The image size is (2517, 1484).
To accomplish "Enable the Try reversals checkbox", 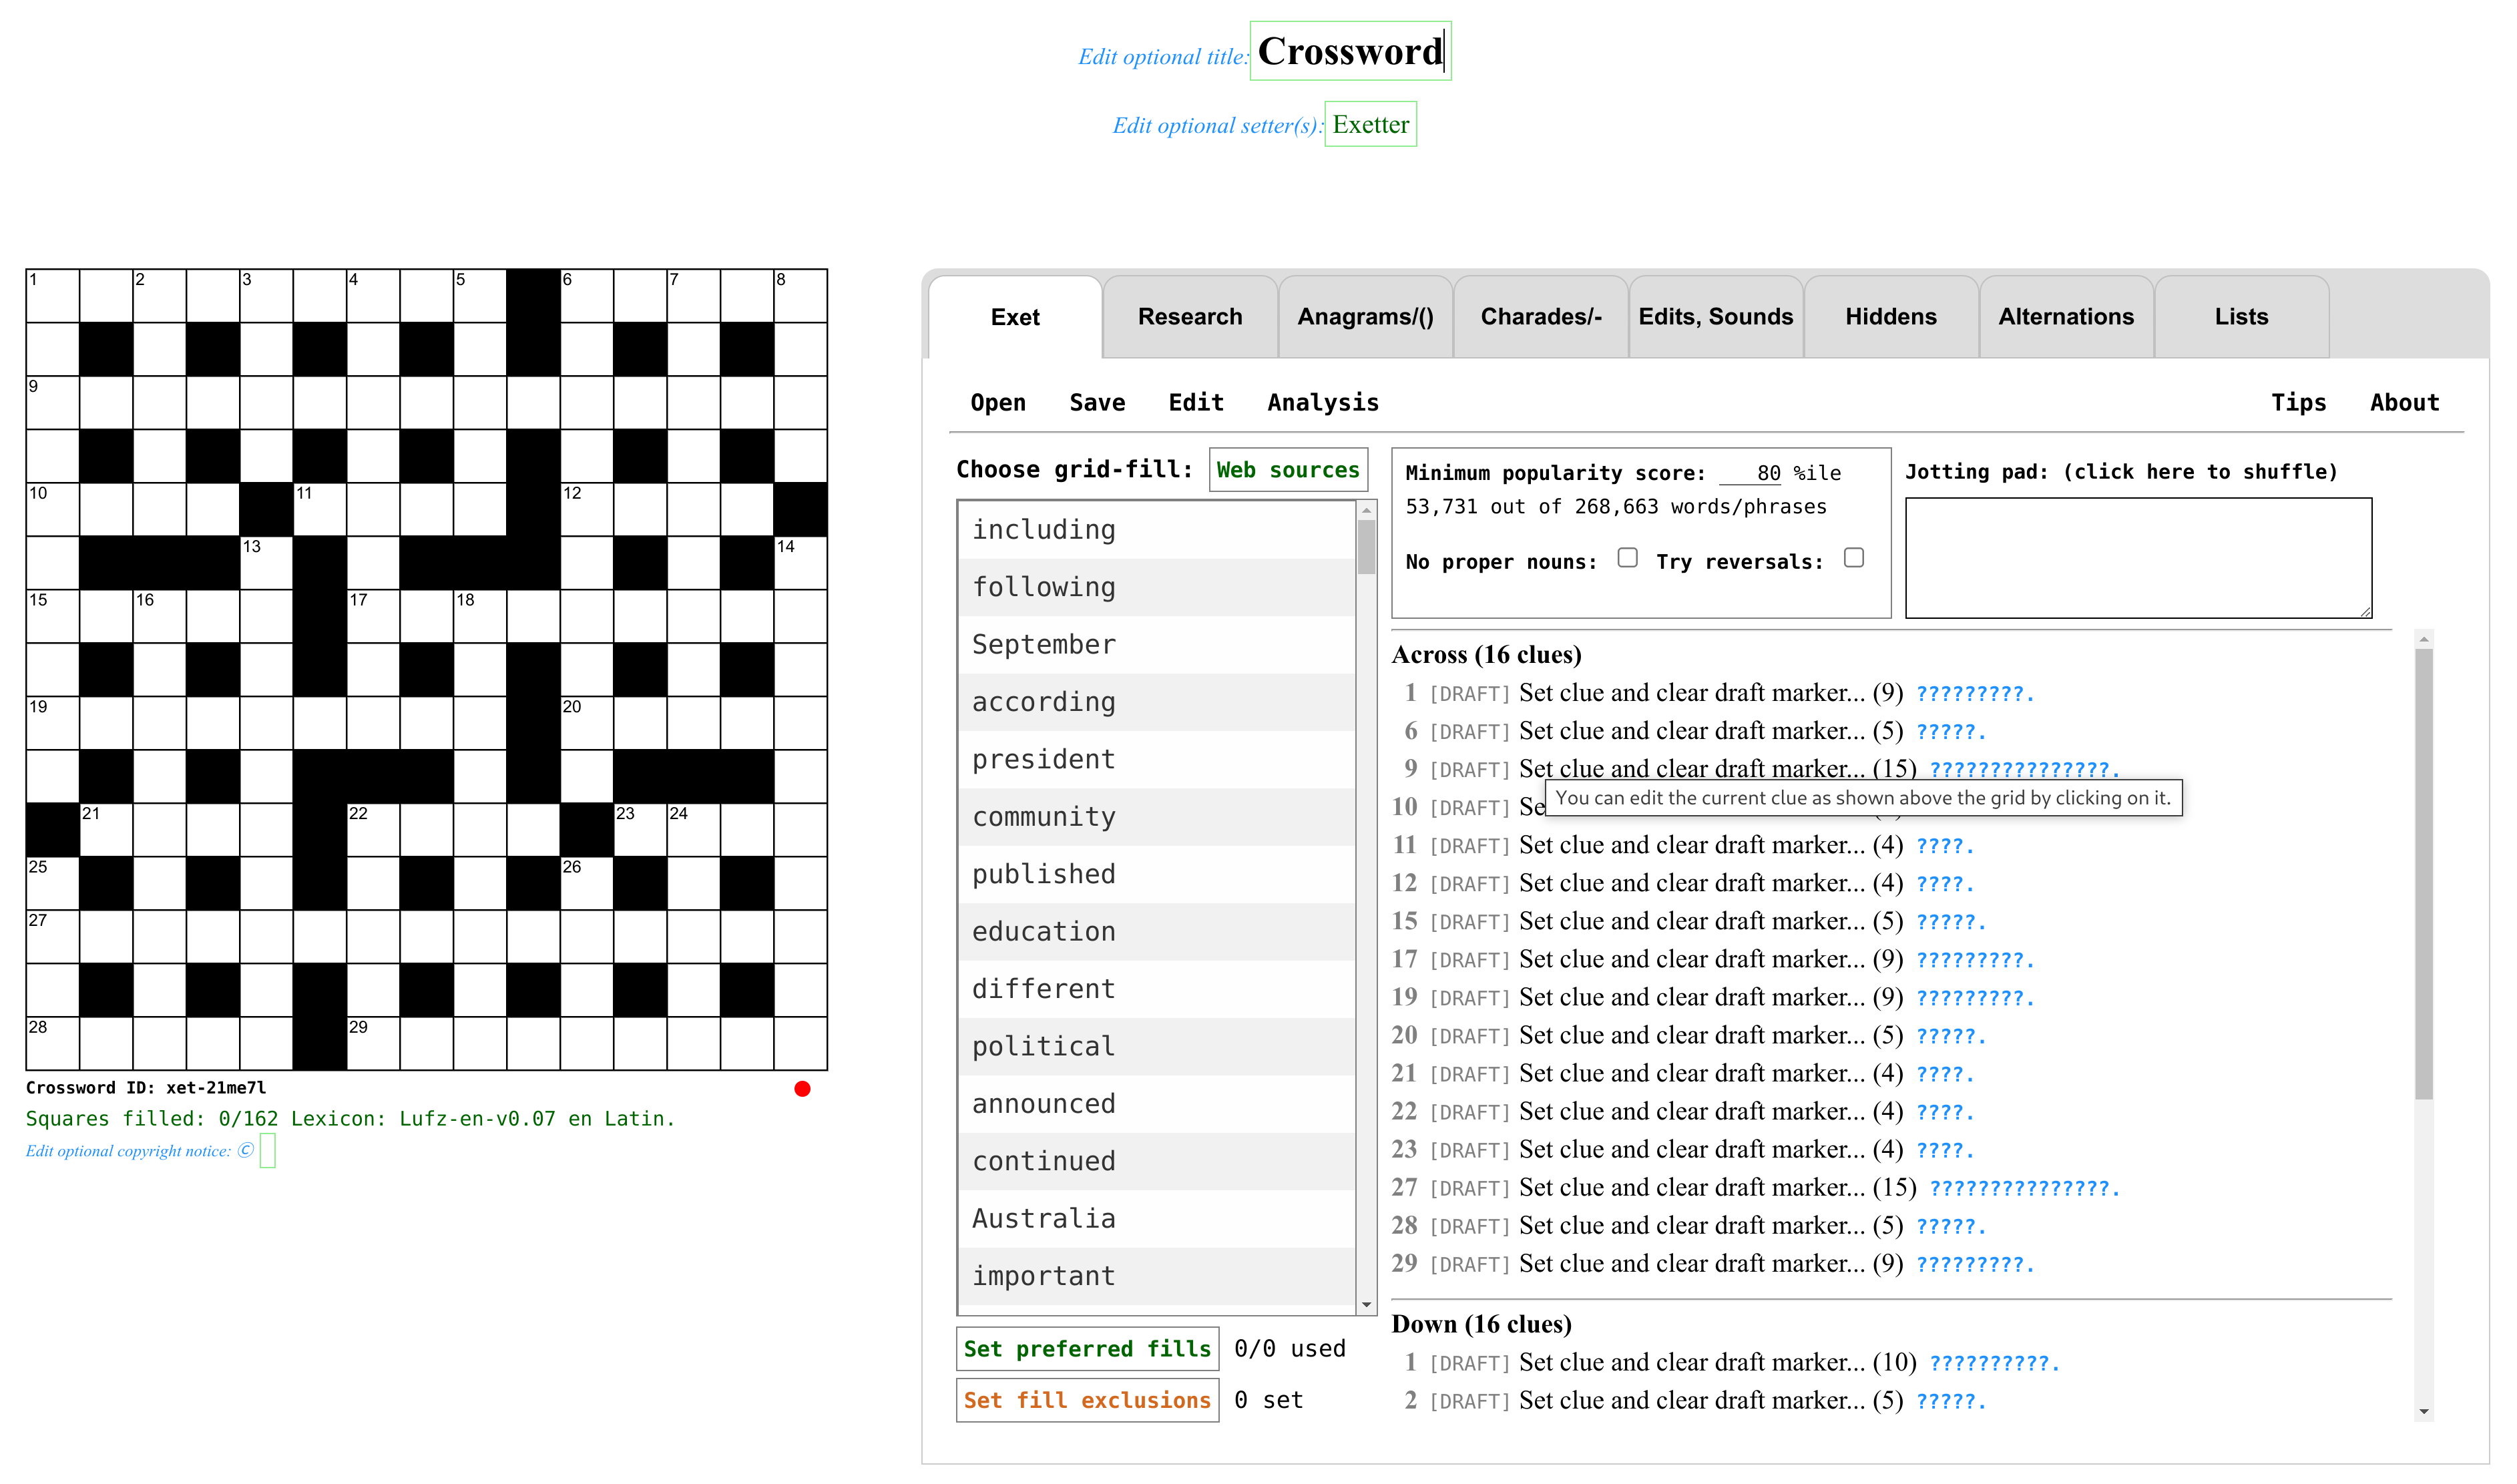I will click(1853, 558).
